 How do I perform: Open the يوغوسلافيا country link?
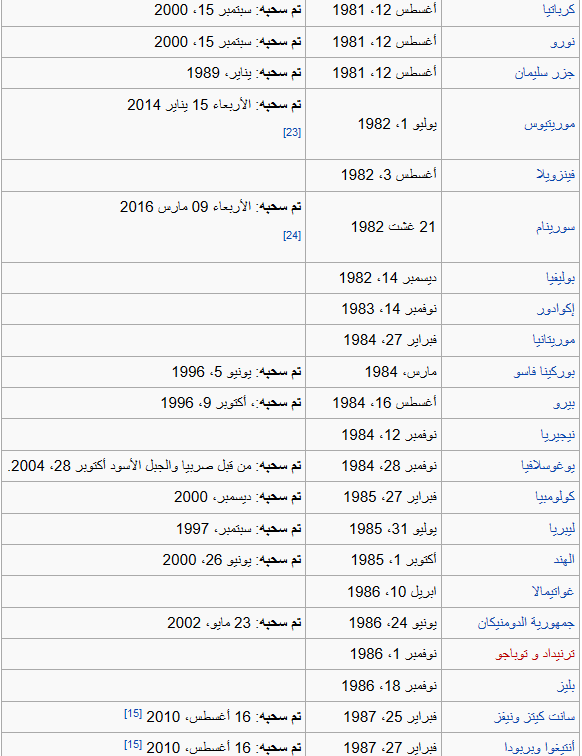coord(548,466)
